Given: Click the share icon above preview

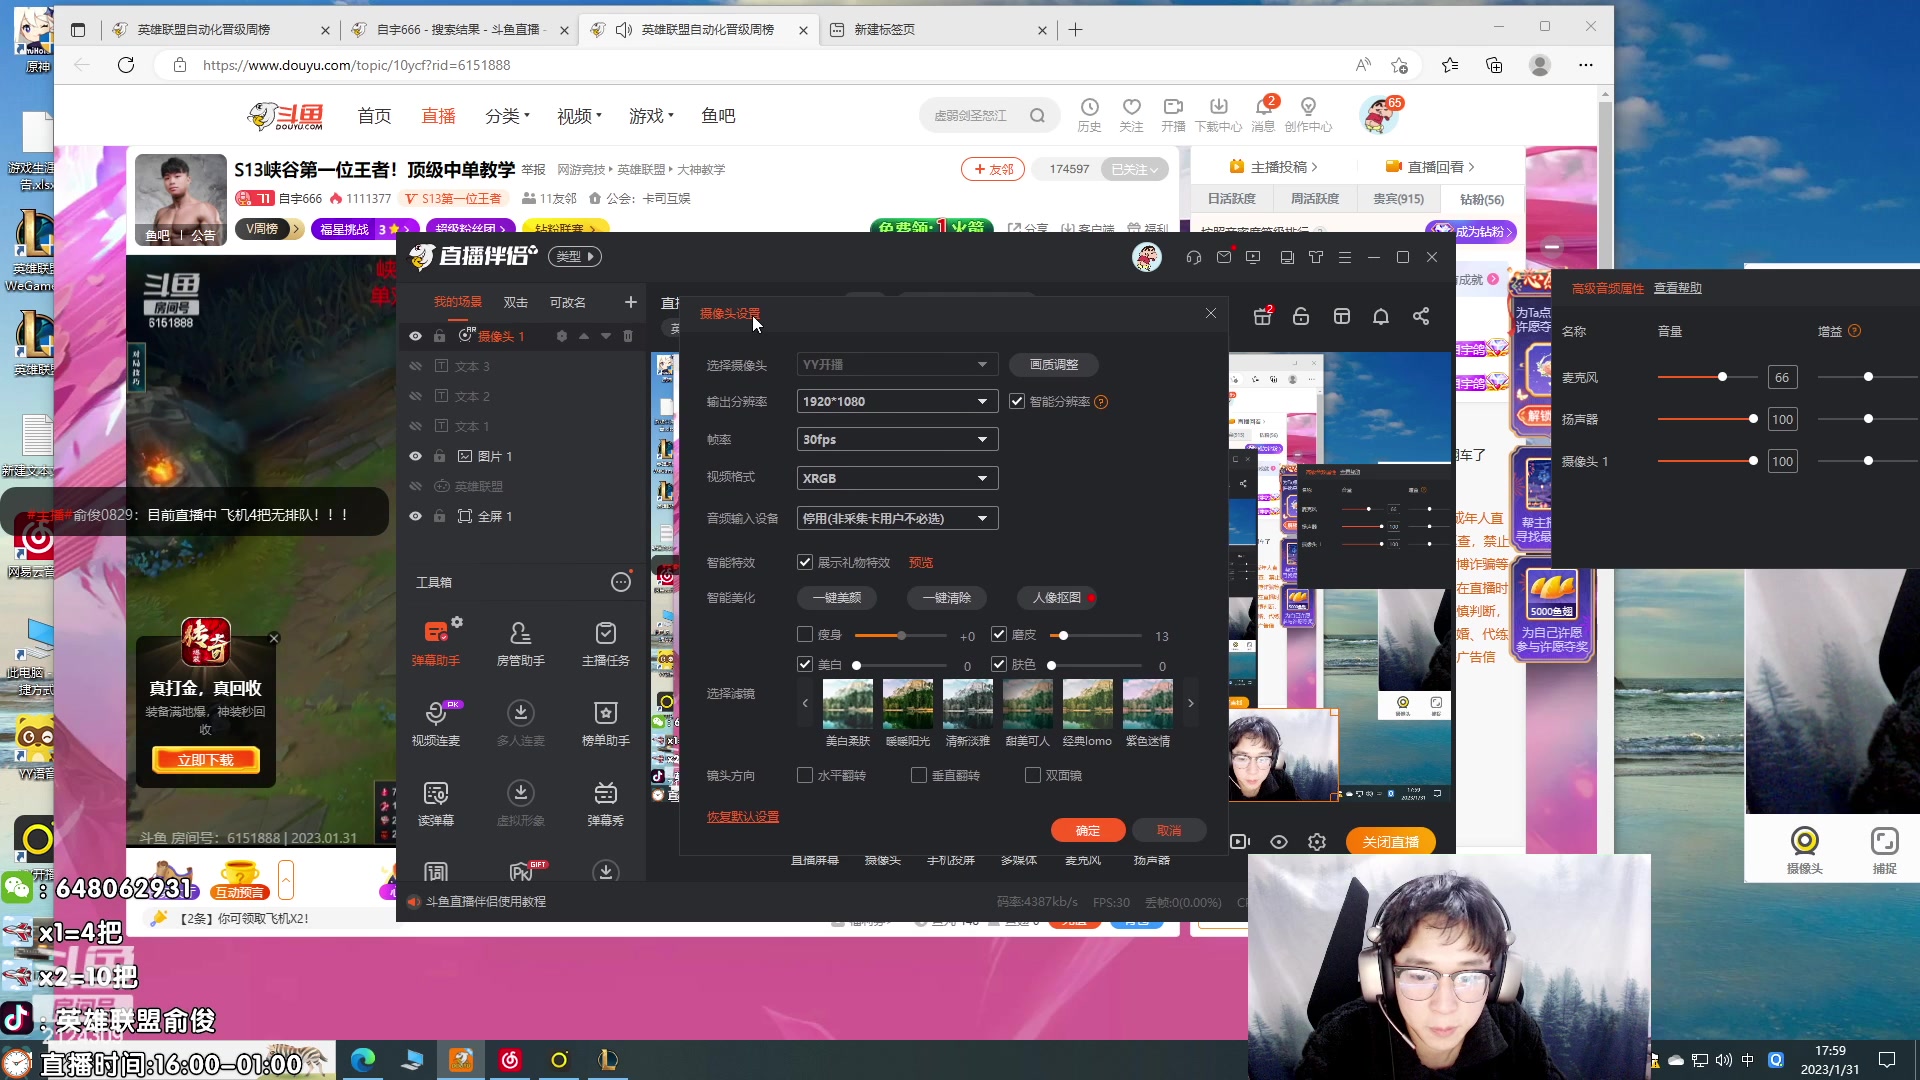Looking at the screenshot, I should (1421, 316).
